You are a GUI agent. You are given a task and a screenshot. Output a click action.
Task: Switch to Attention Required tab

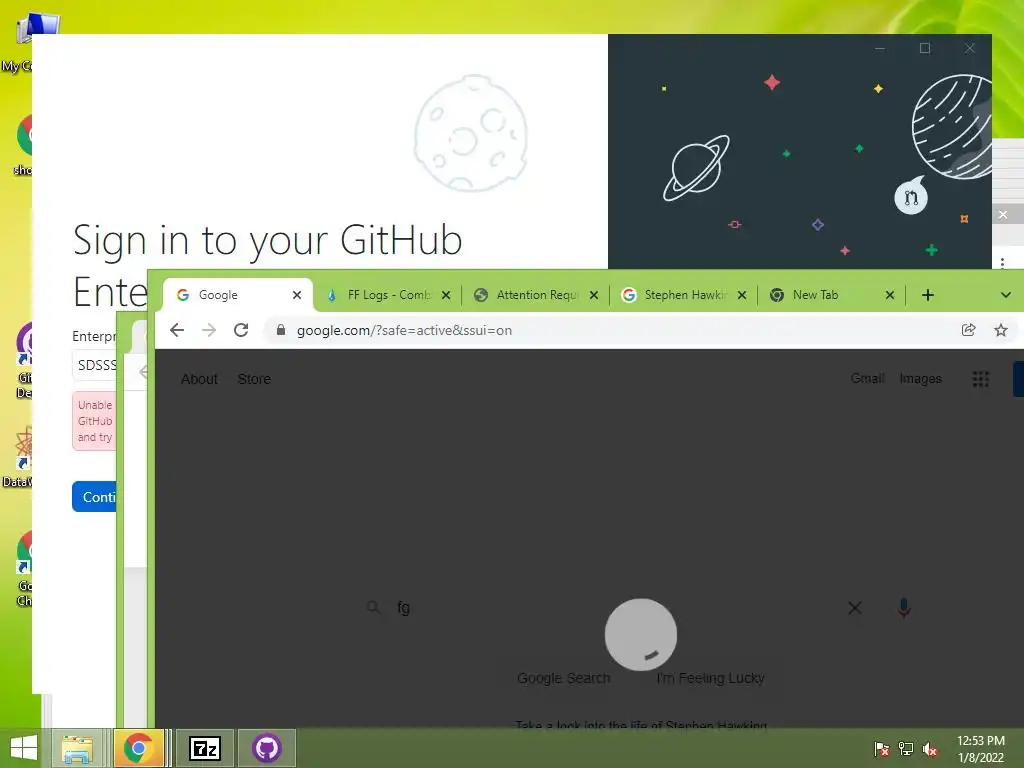click(x=536, y=295)
